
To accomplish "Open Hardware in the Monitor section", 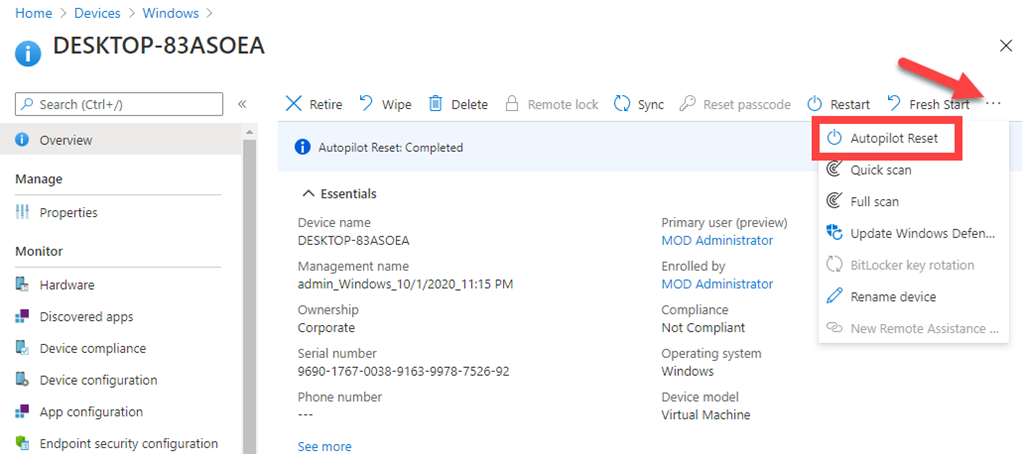I will coord(67,285).
